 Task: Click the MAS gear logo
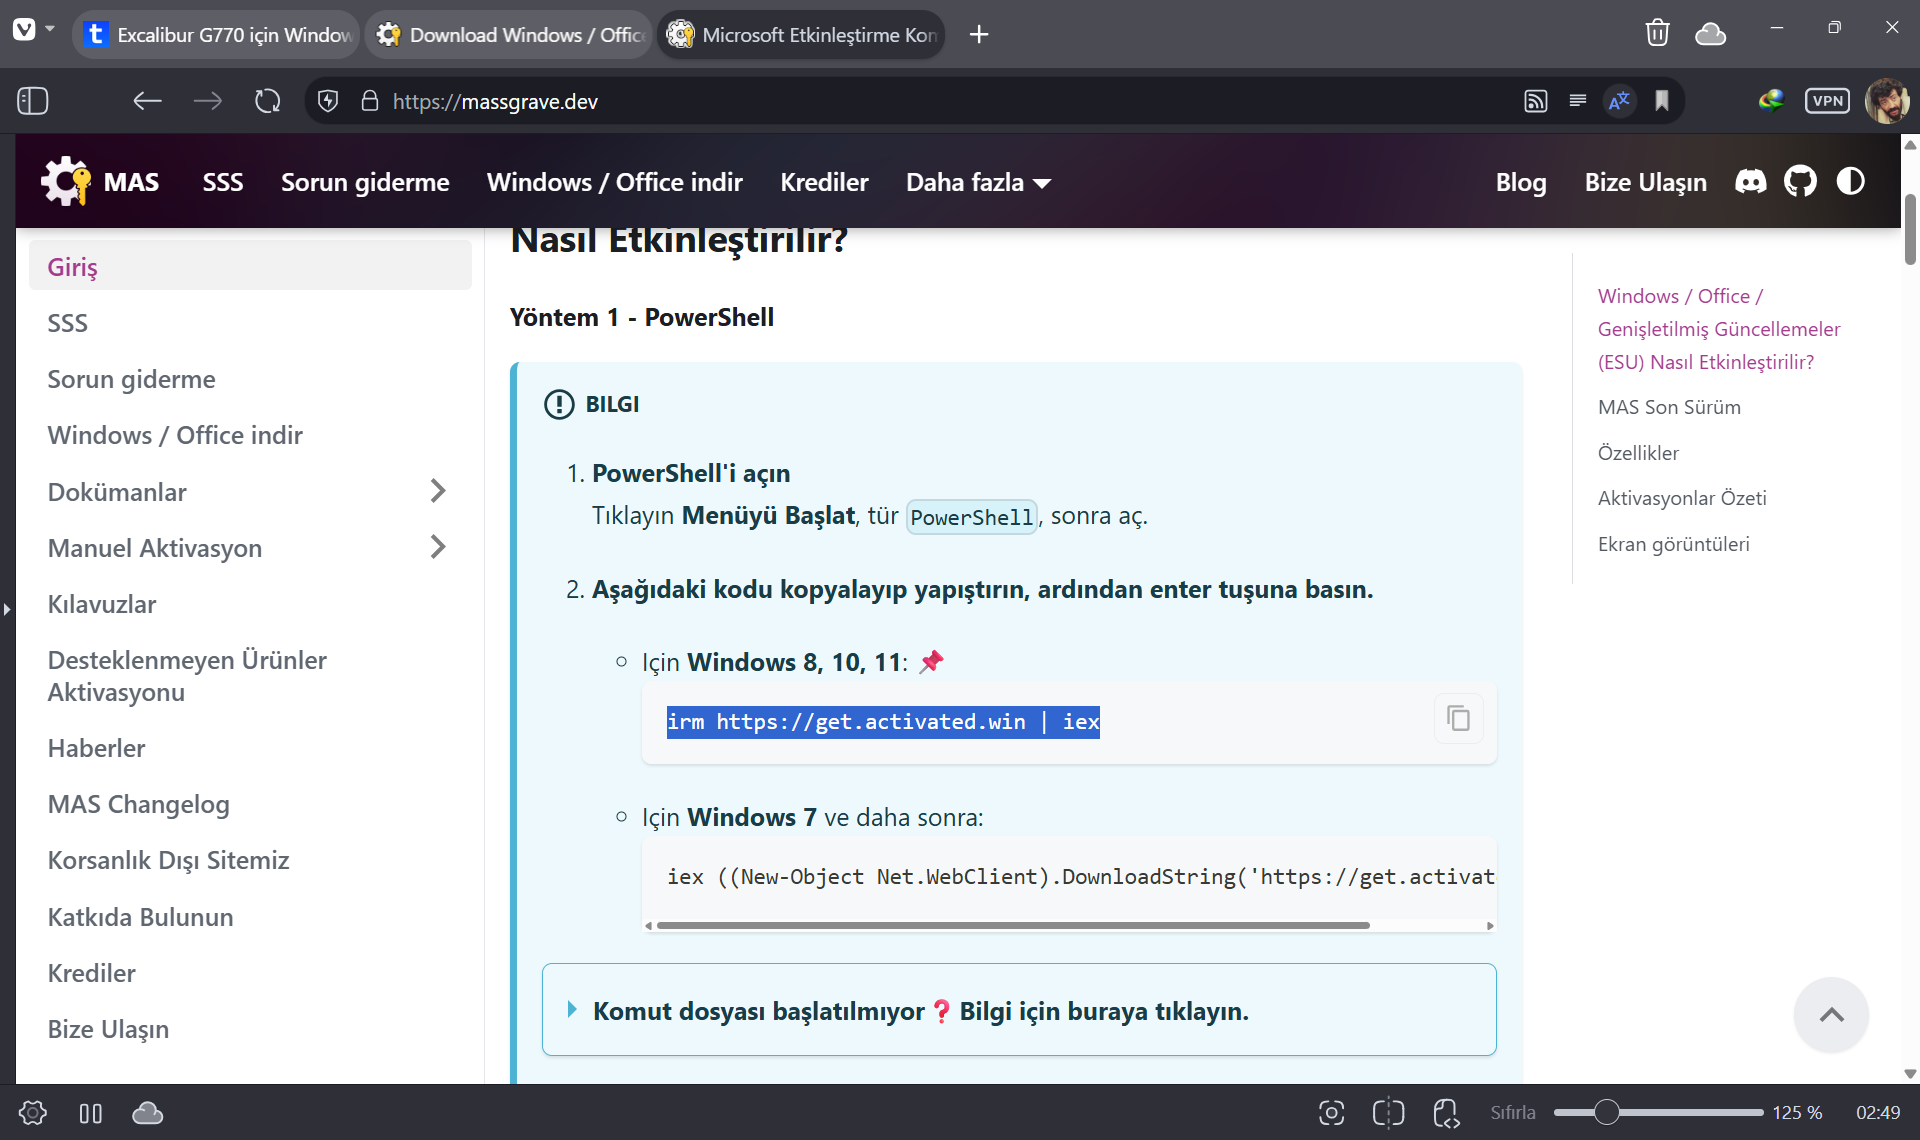coord(66,182)
